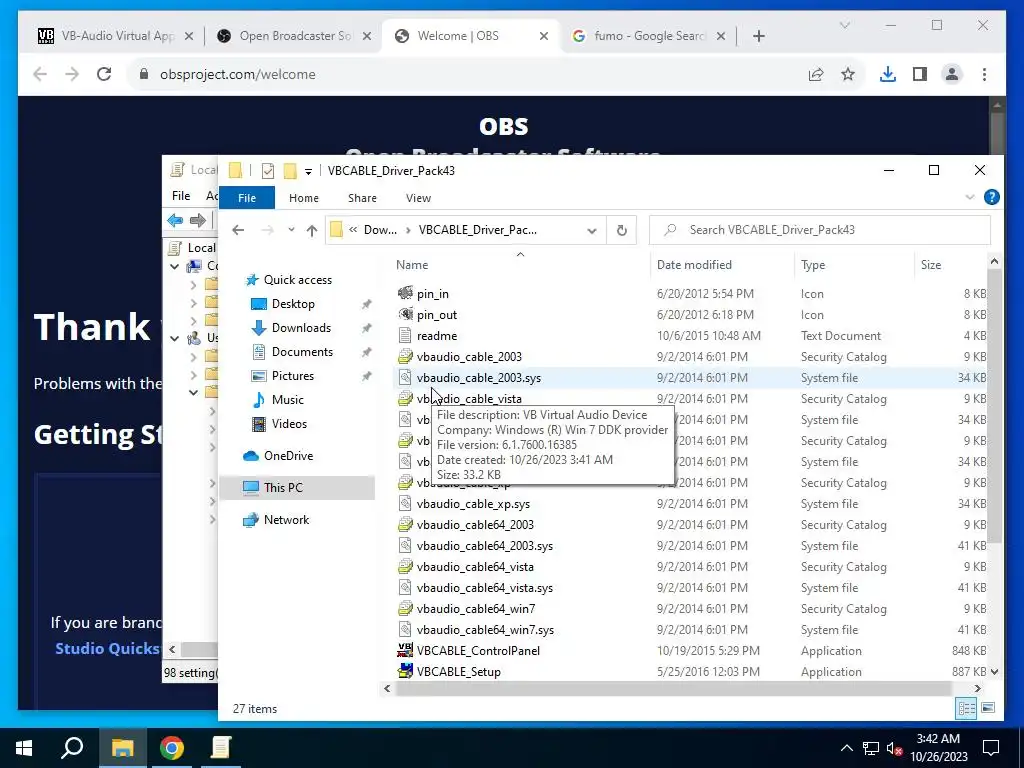Open recent locations dropdown in Explorer
The height and width of the screenshot is (768, 1024).
291,230
